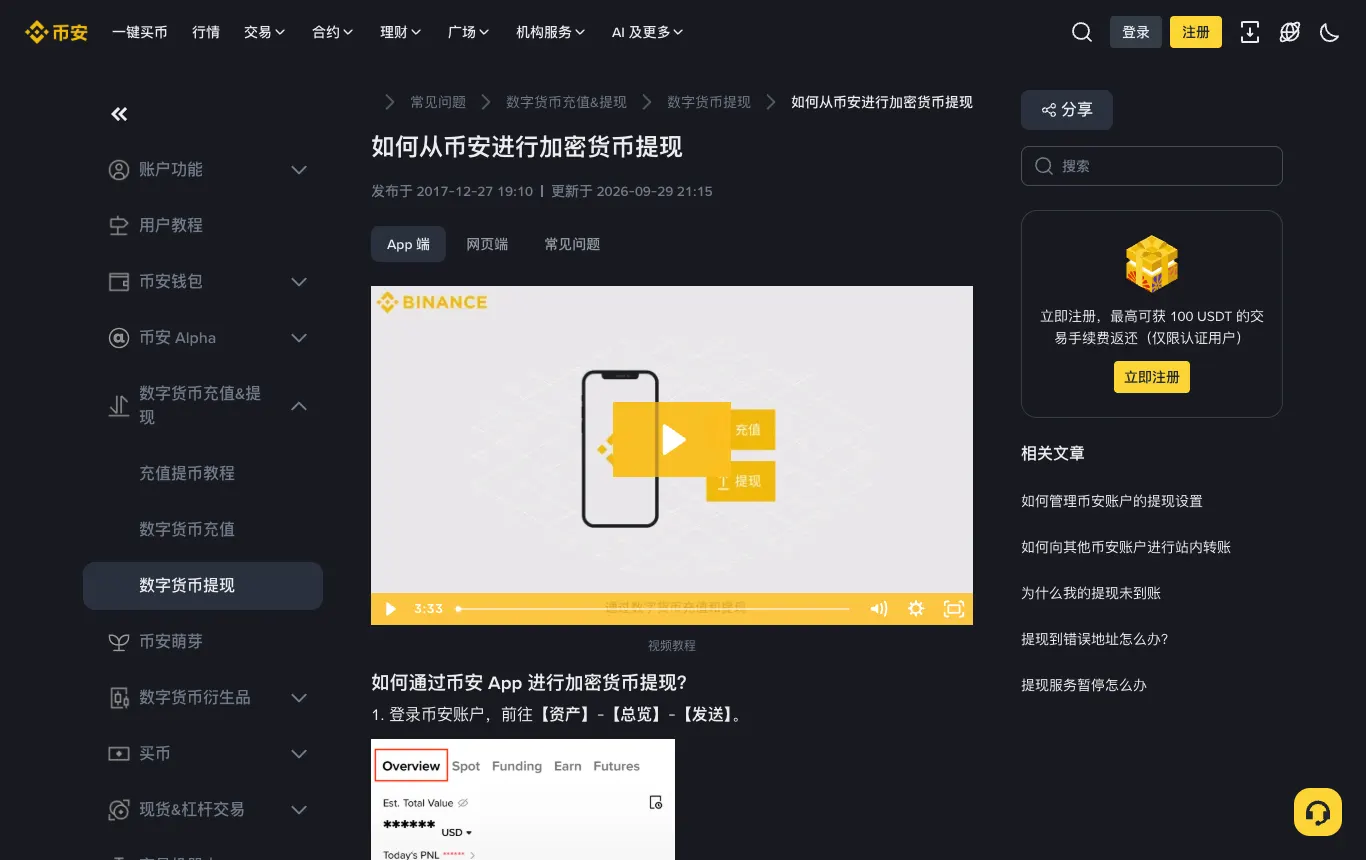Switch to the App 端 tab
This screenshot has width=1366, height=860.
408,244
